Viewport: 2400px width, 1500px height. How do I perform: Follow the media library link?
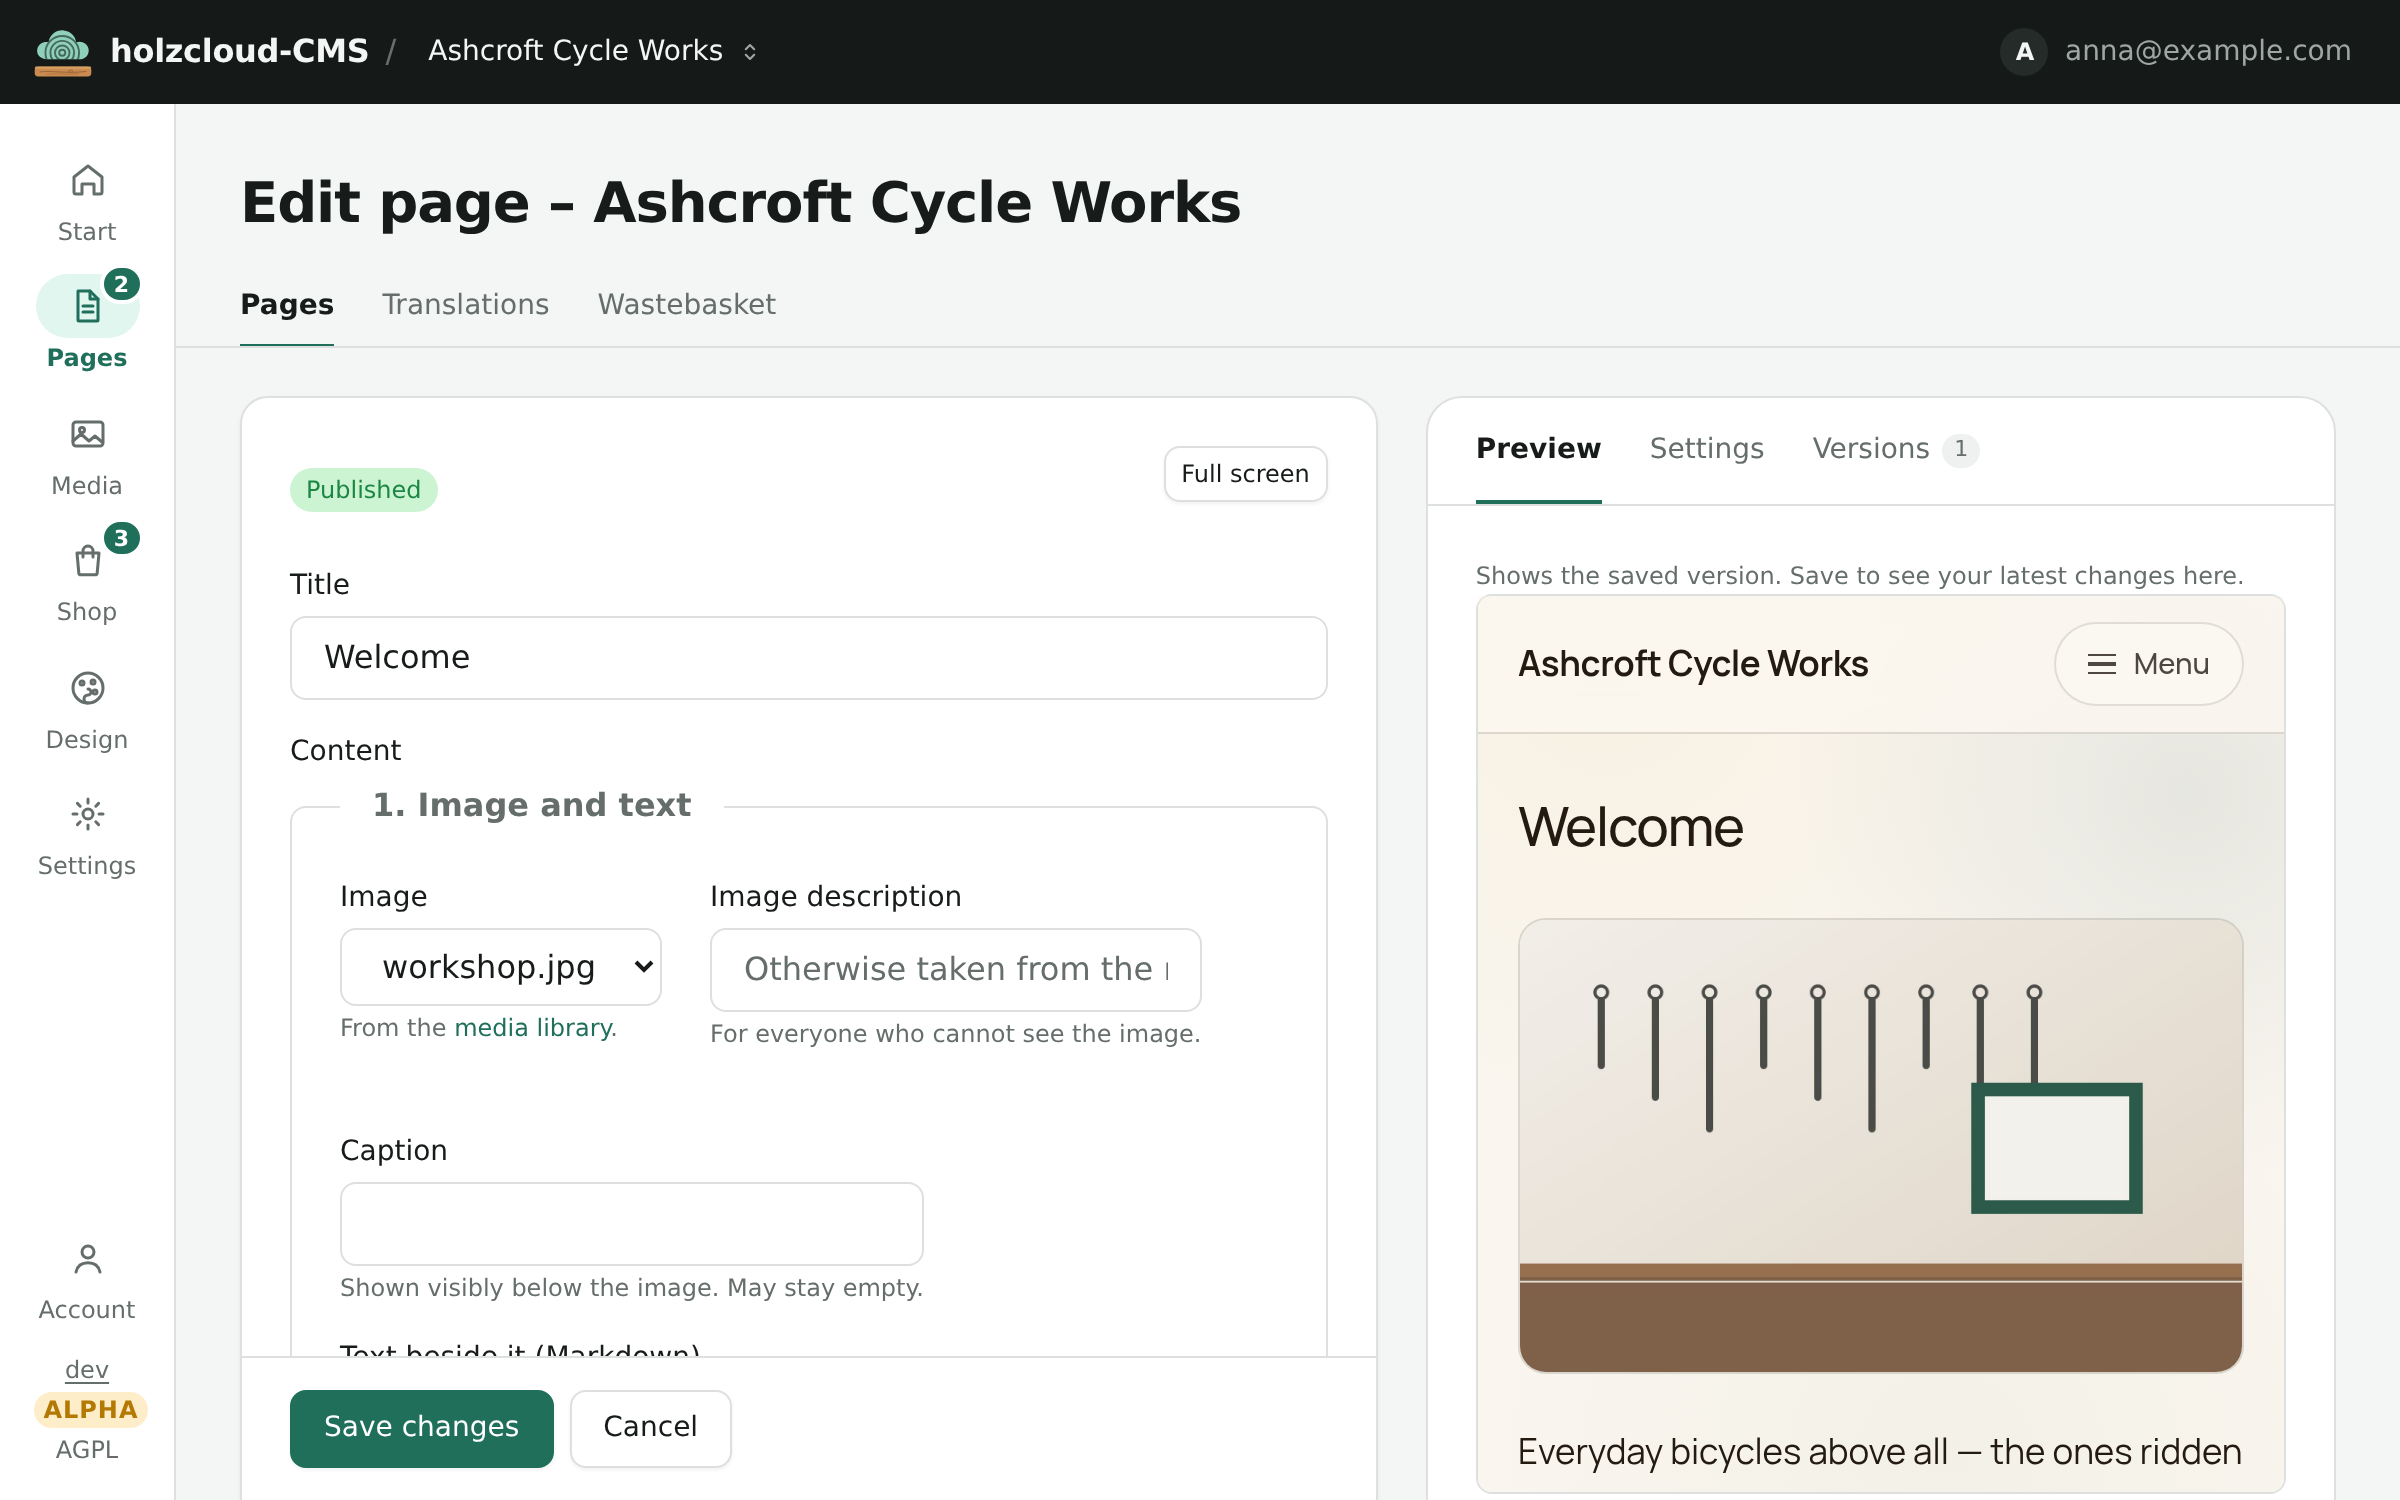(535, 1028)
